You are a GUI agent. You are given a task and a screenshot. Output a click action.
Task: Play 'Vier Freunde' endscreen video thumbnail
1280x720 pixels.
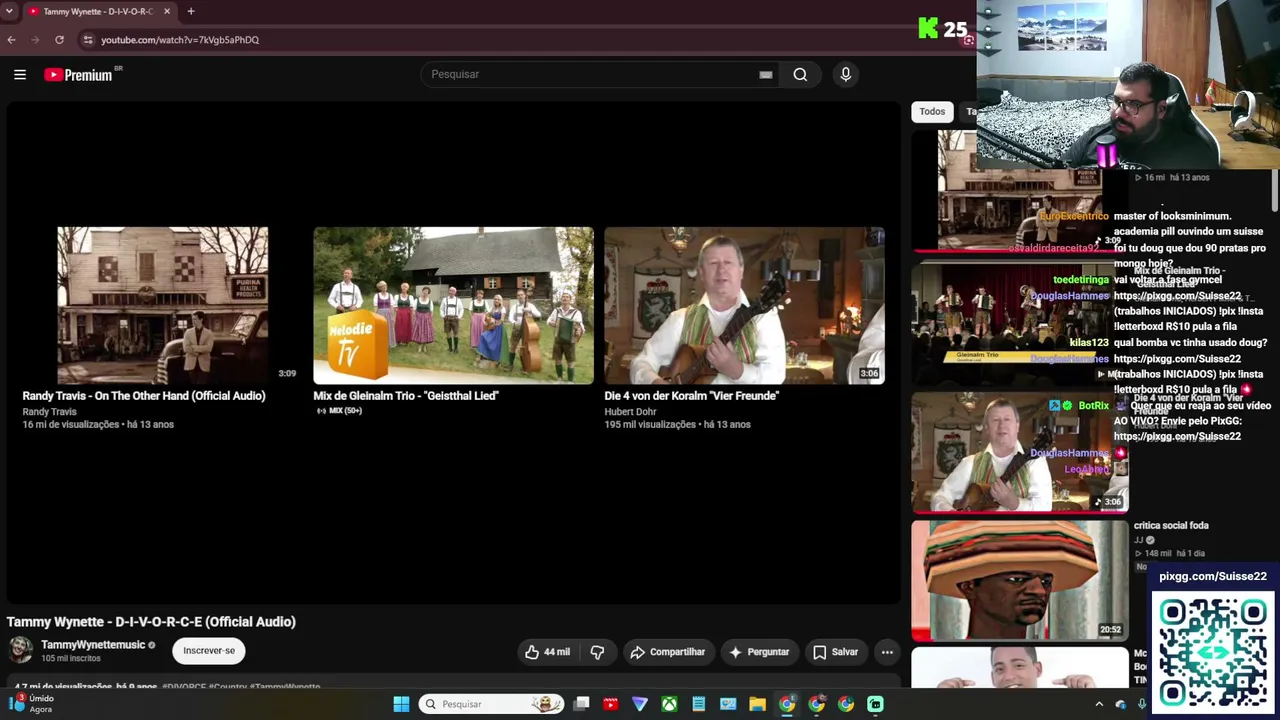tap(744, 305)
